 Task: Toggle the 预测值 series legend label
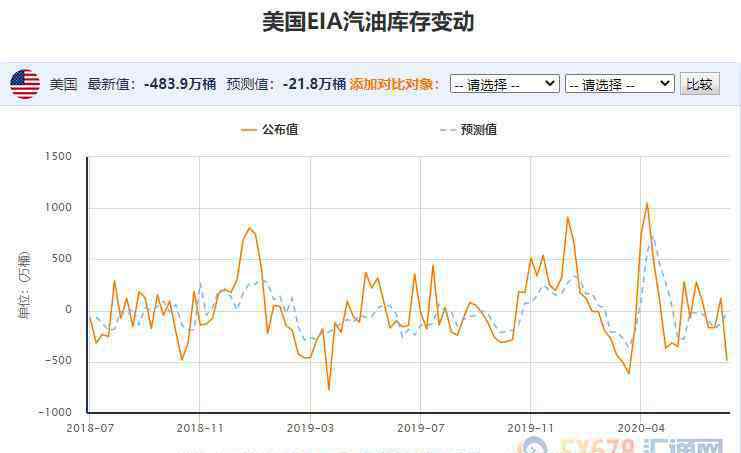pos(479,129)
